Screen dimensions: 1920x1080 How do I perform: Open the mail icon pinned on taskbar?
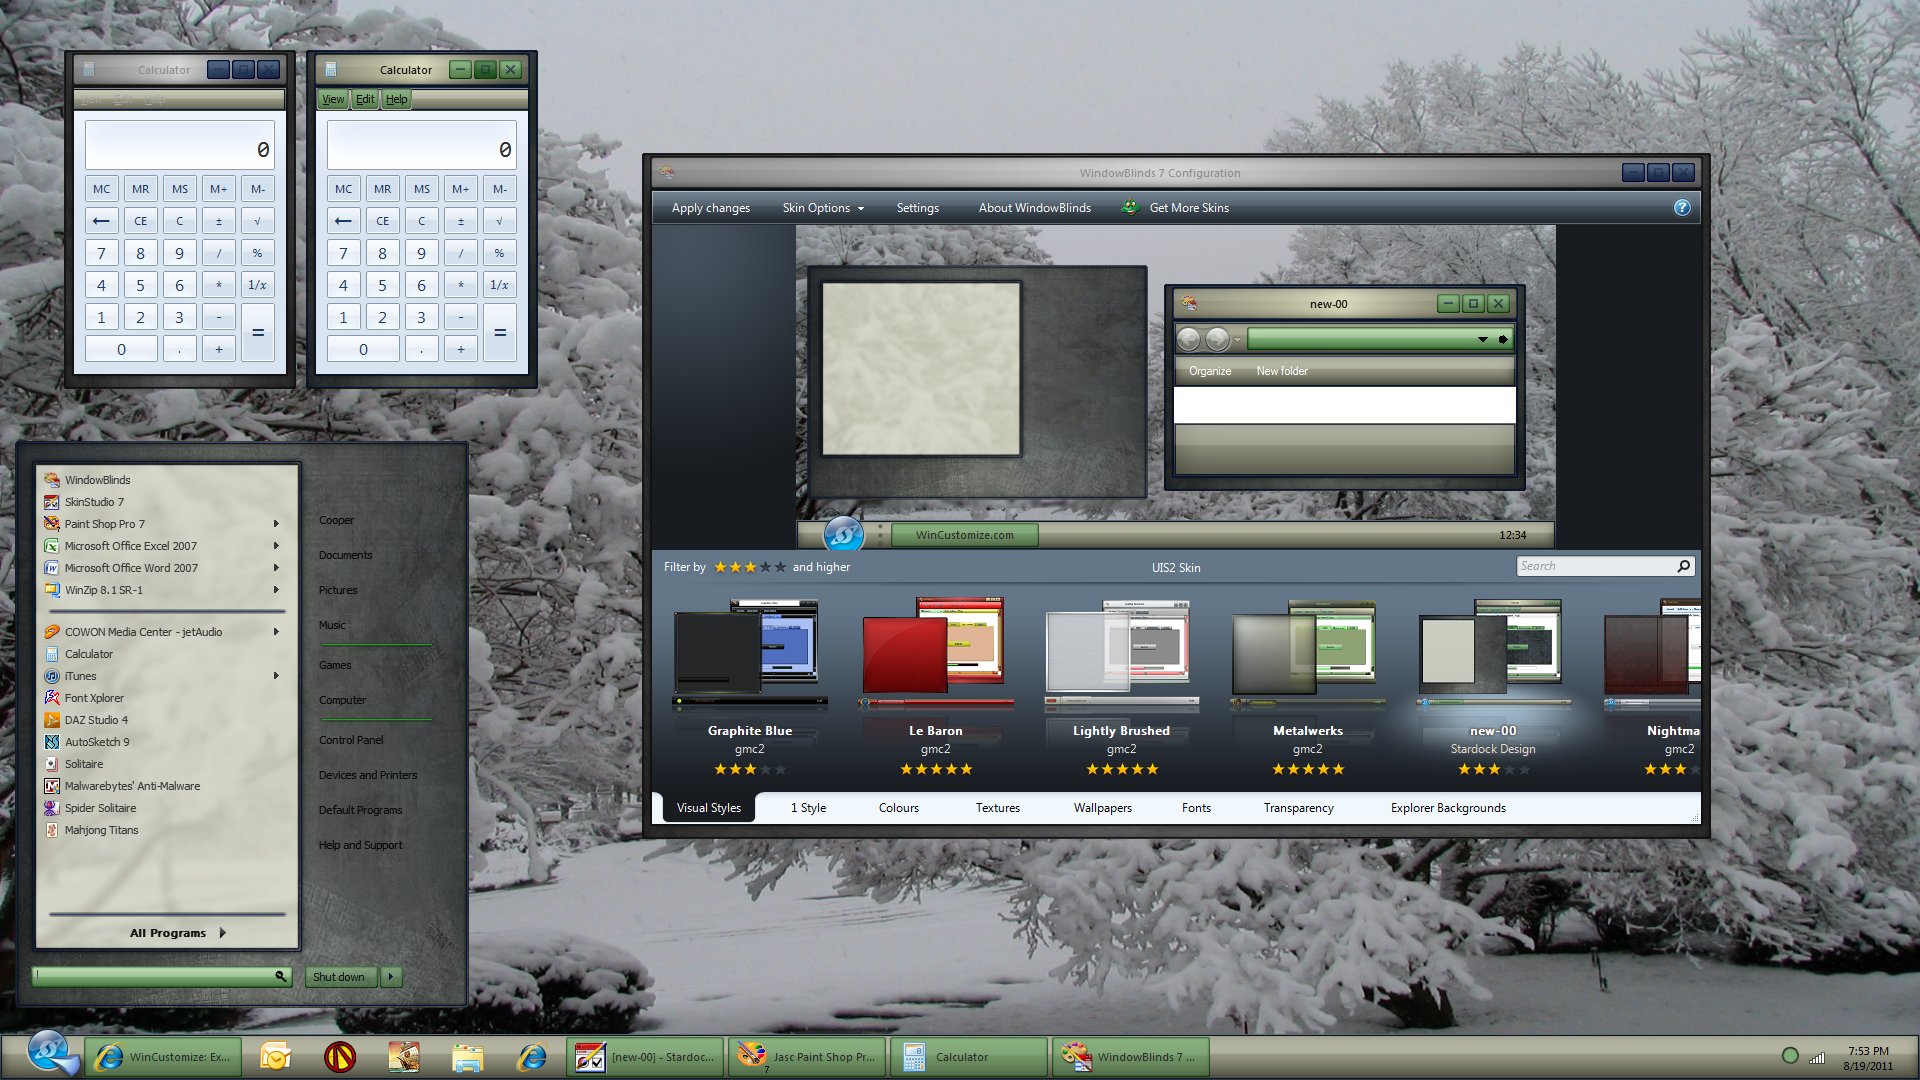click(275, 1056)
